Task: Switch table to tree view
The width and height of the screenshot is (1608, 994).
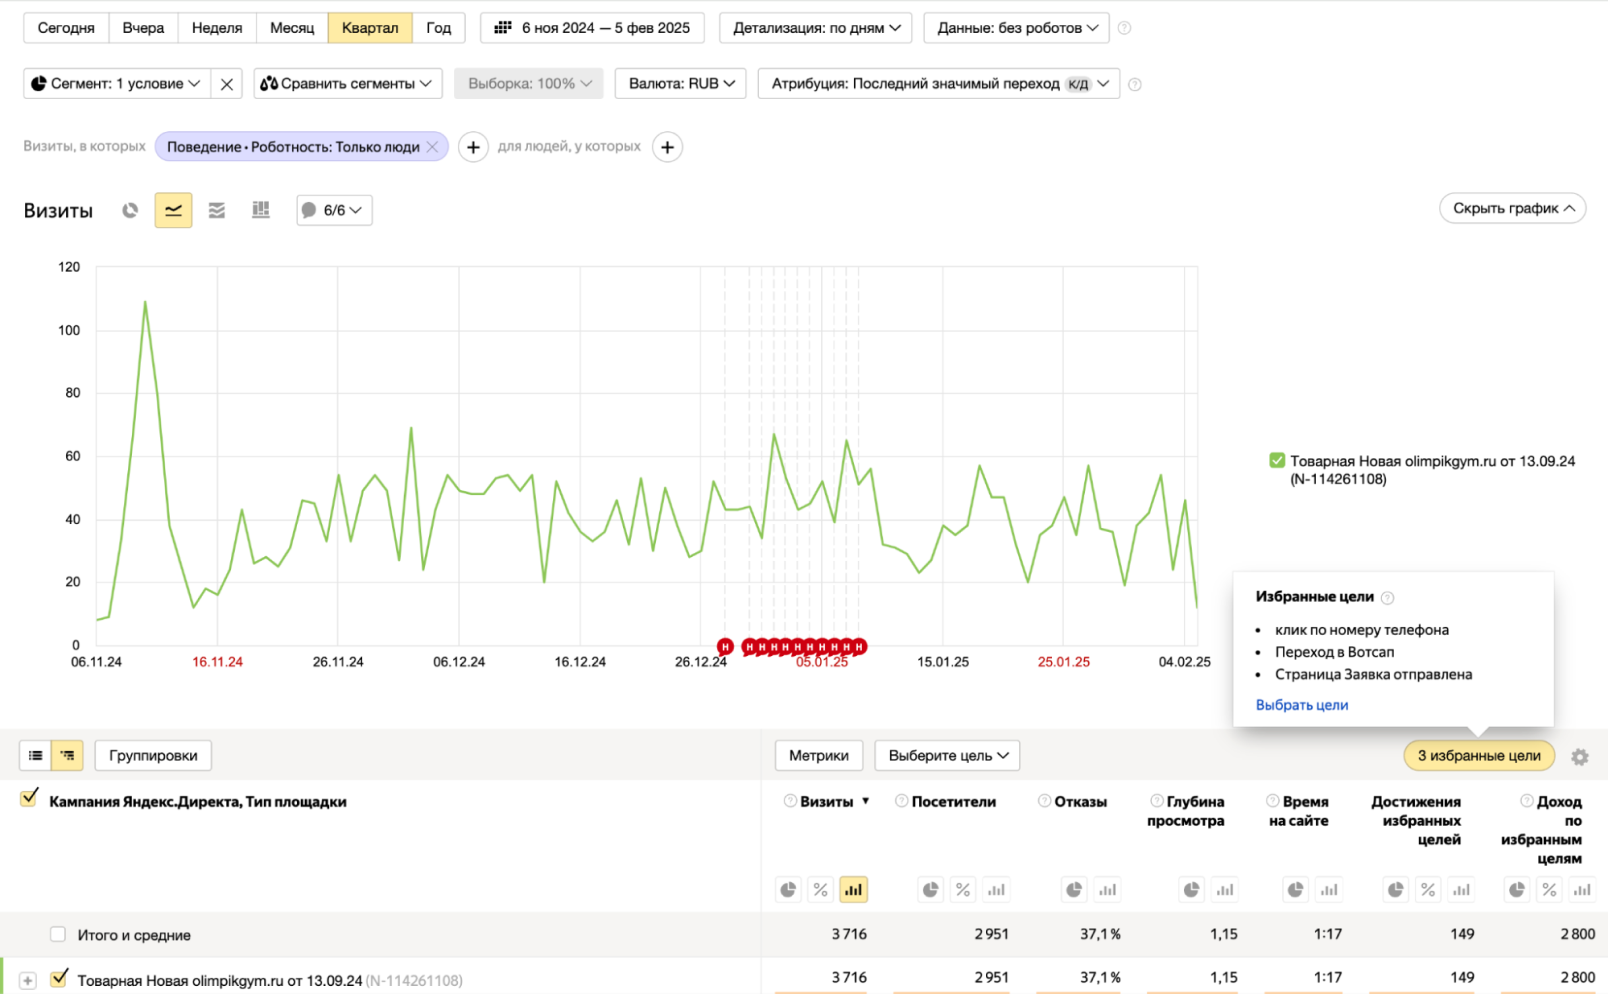Action: pyautogui.click(x=67, y=755)
